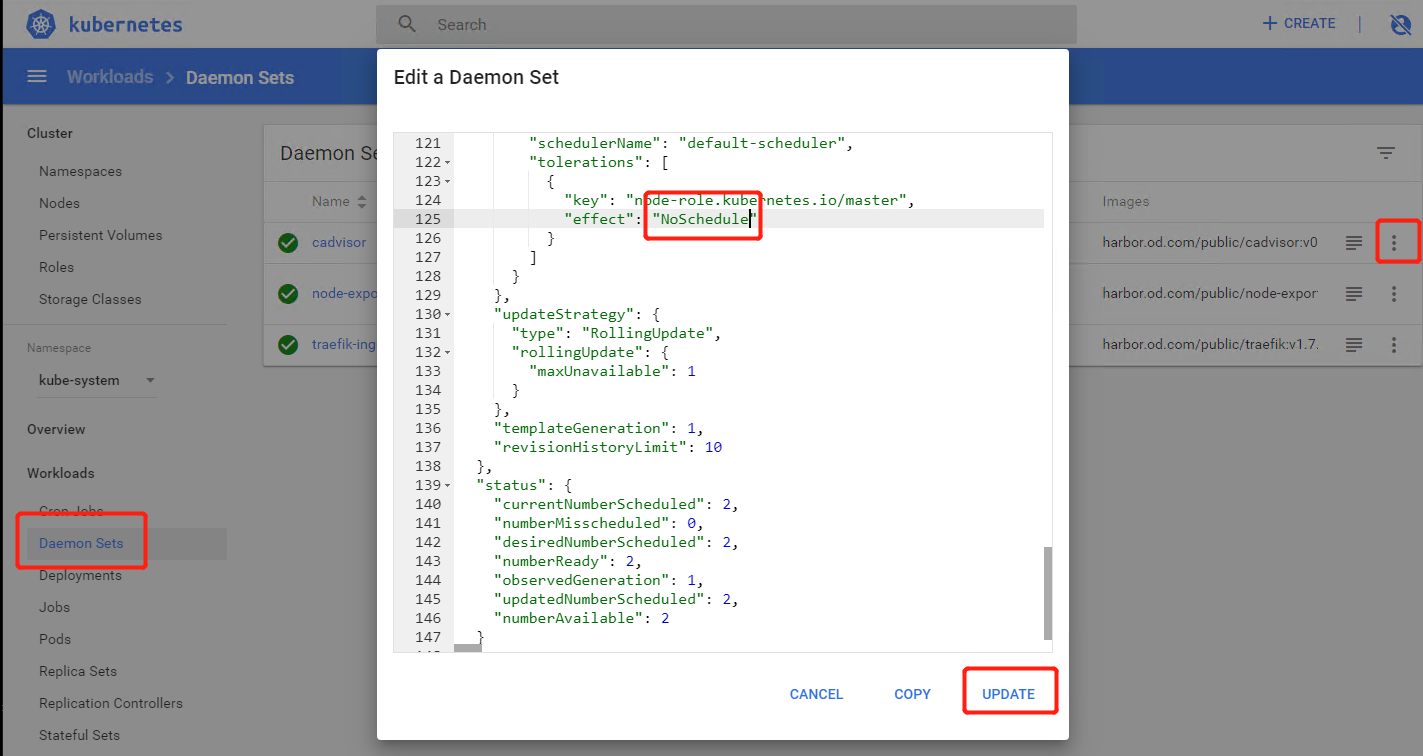This screenshot has width=1423, height=756.
Task: Collapse the updateStrategy fold arrow at line 130
Action: [447, 315]
